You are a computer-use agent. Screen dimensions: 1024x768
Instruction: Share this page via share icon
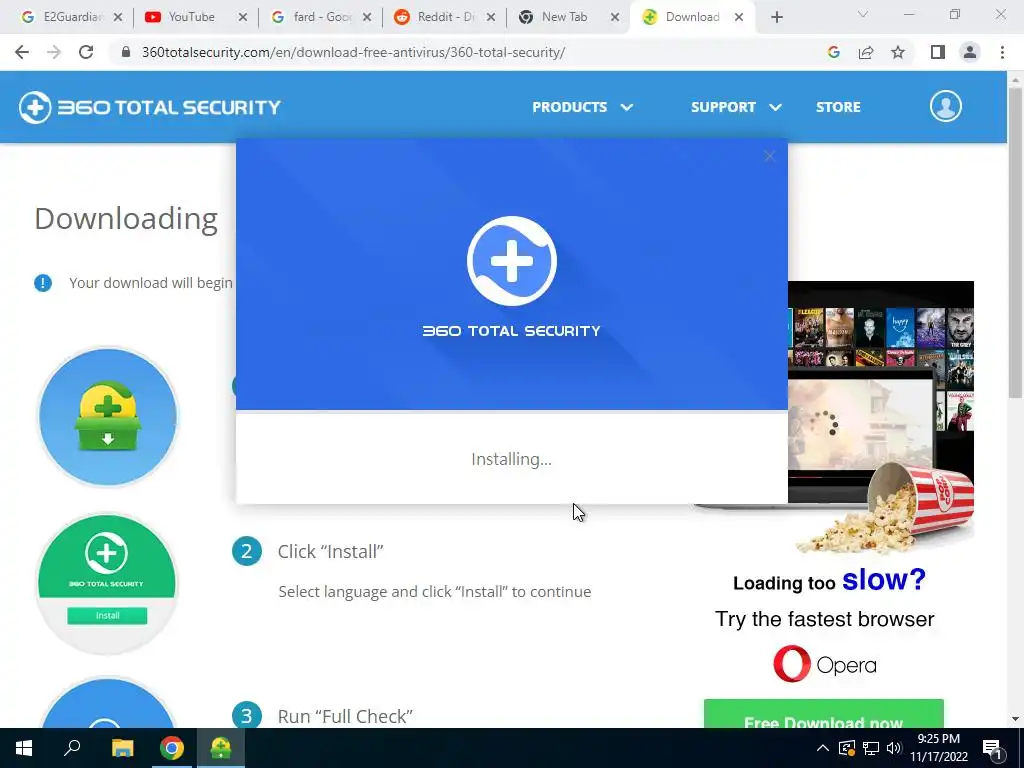(866, 52)
